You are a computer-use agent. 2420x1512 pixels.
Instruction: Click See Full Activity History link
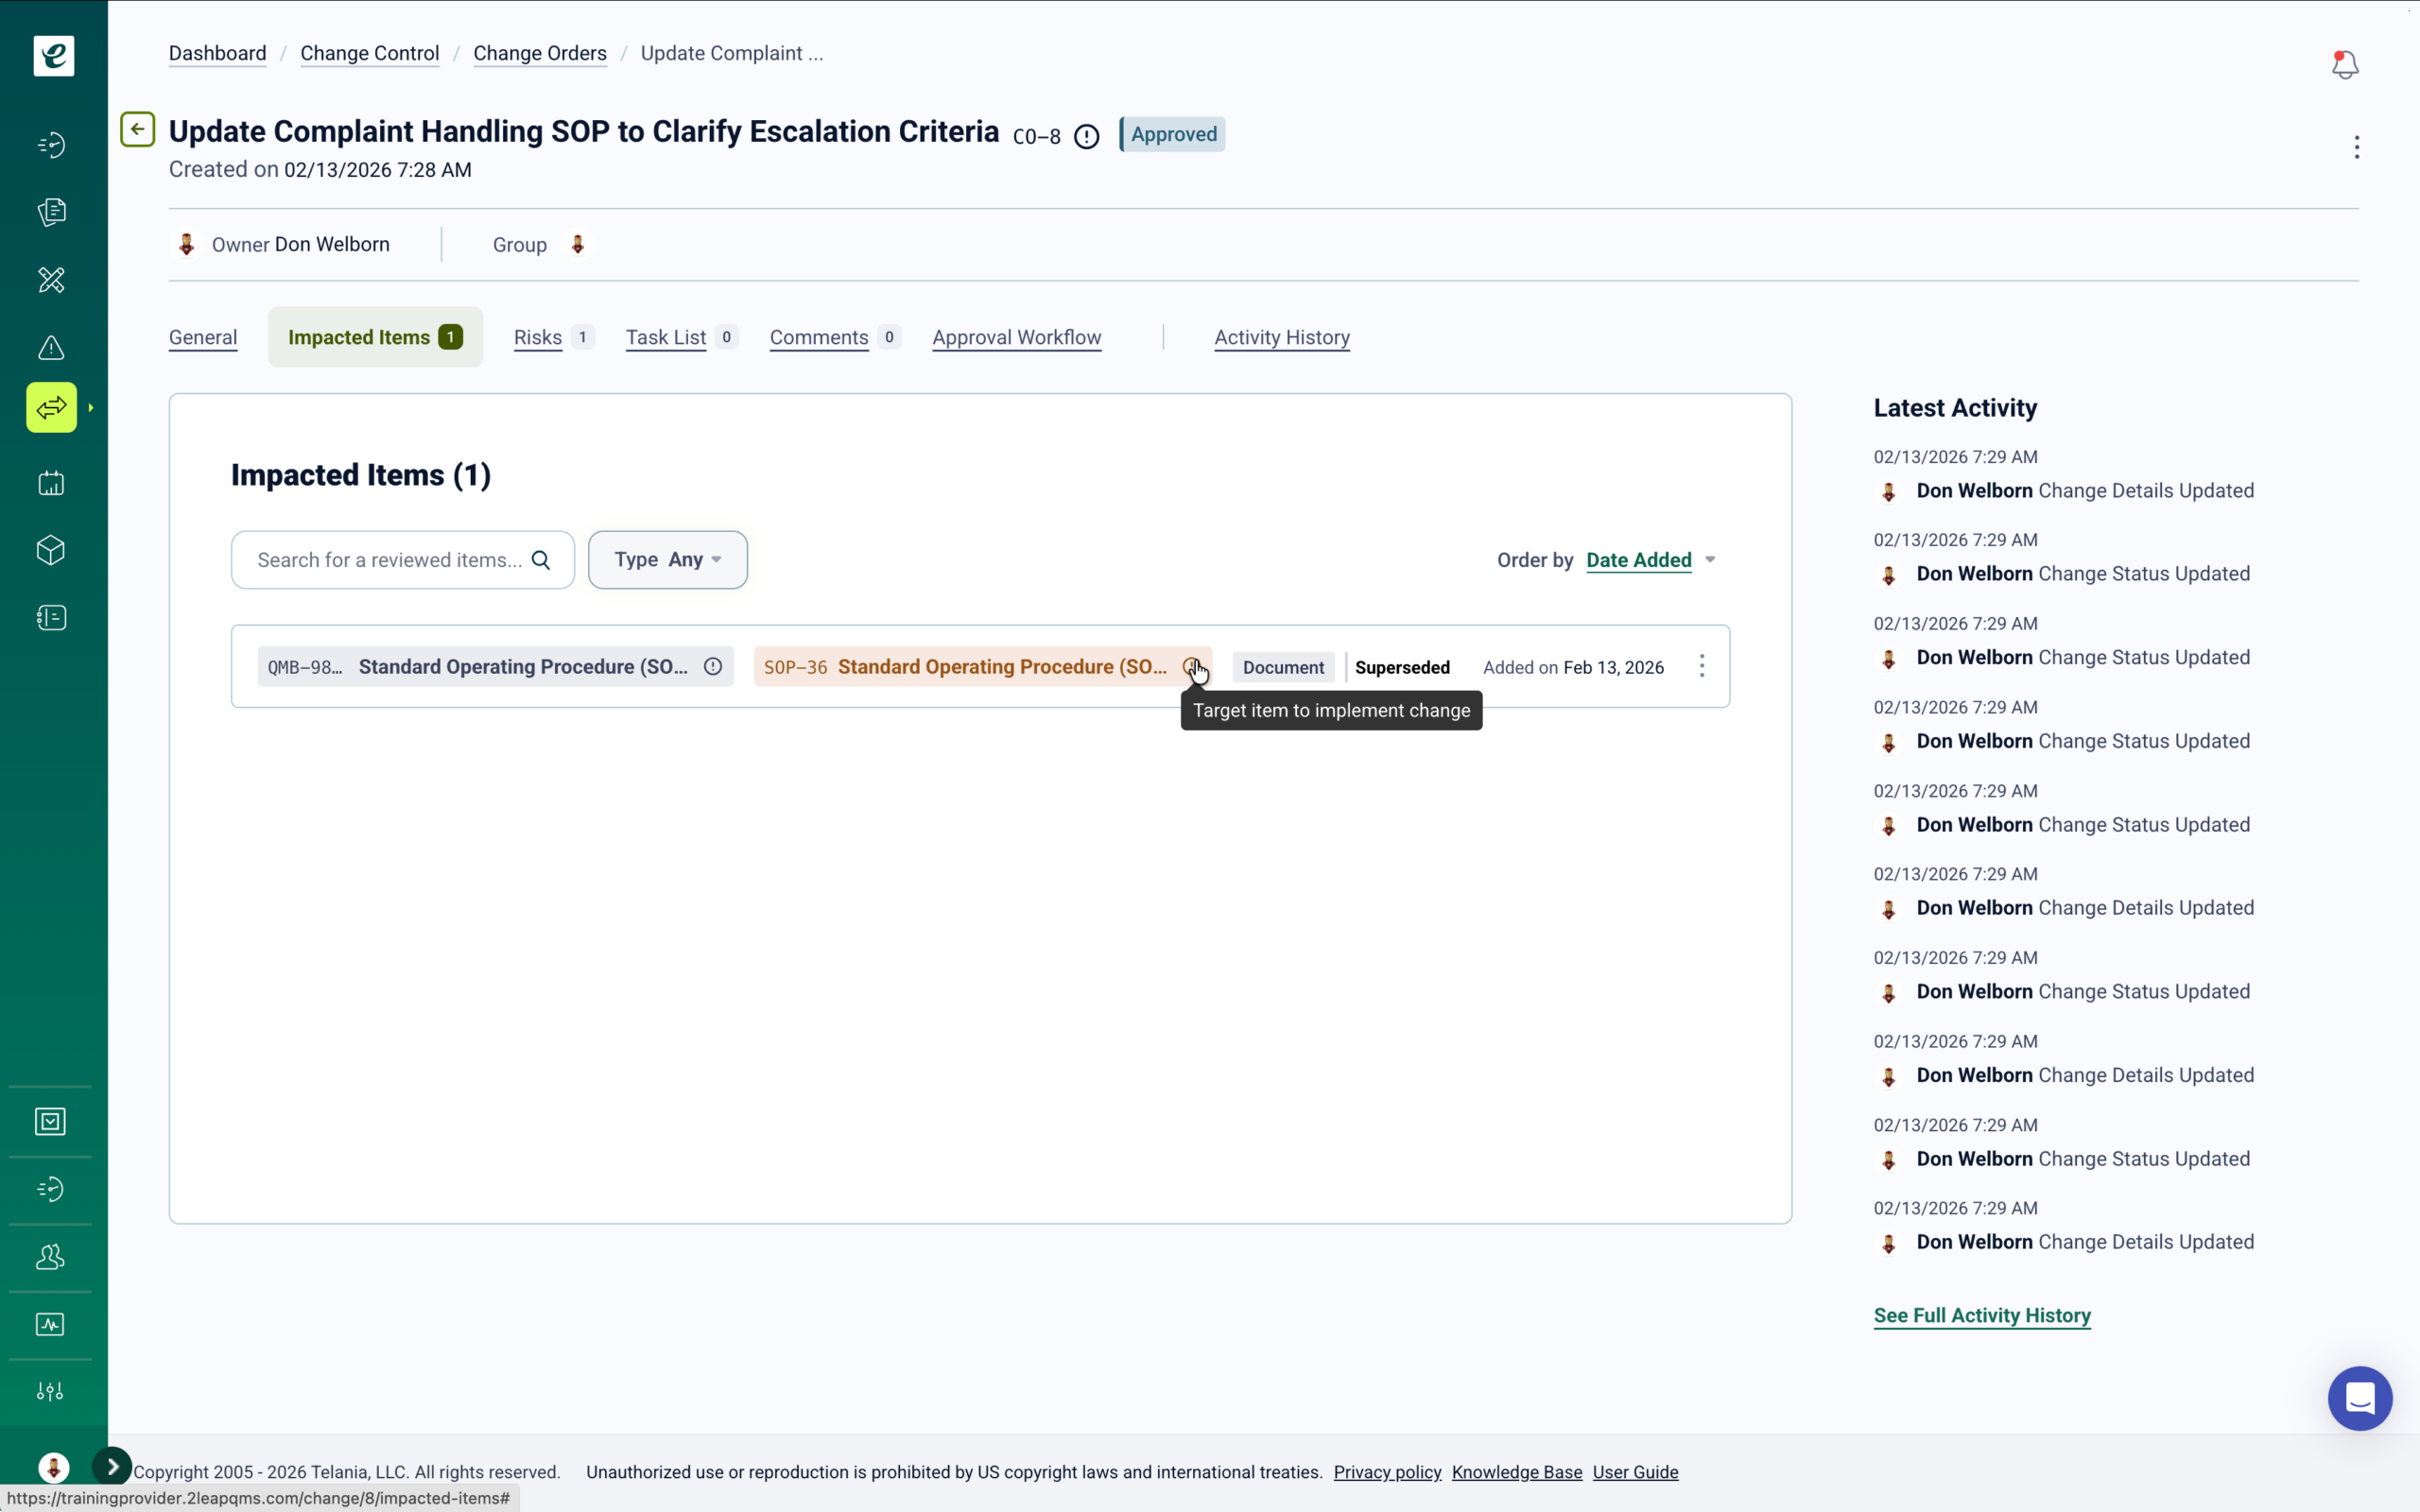click(1982, 1316)
